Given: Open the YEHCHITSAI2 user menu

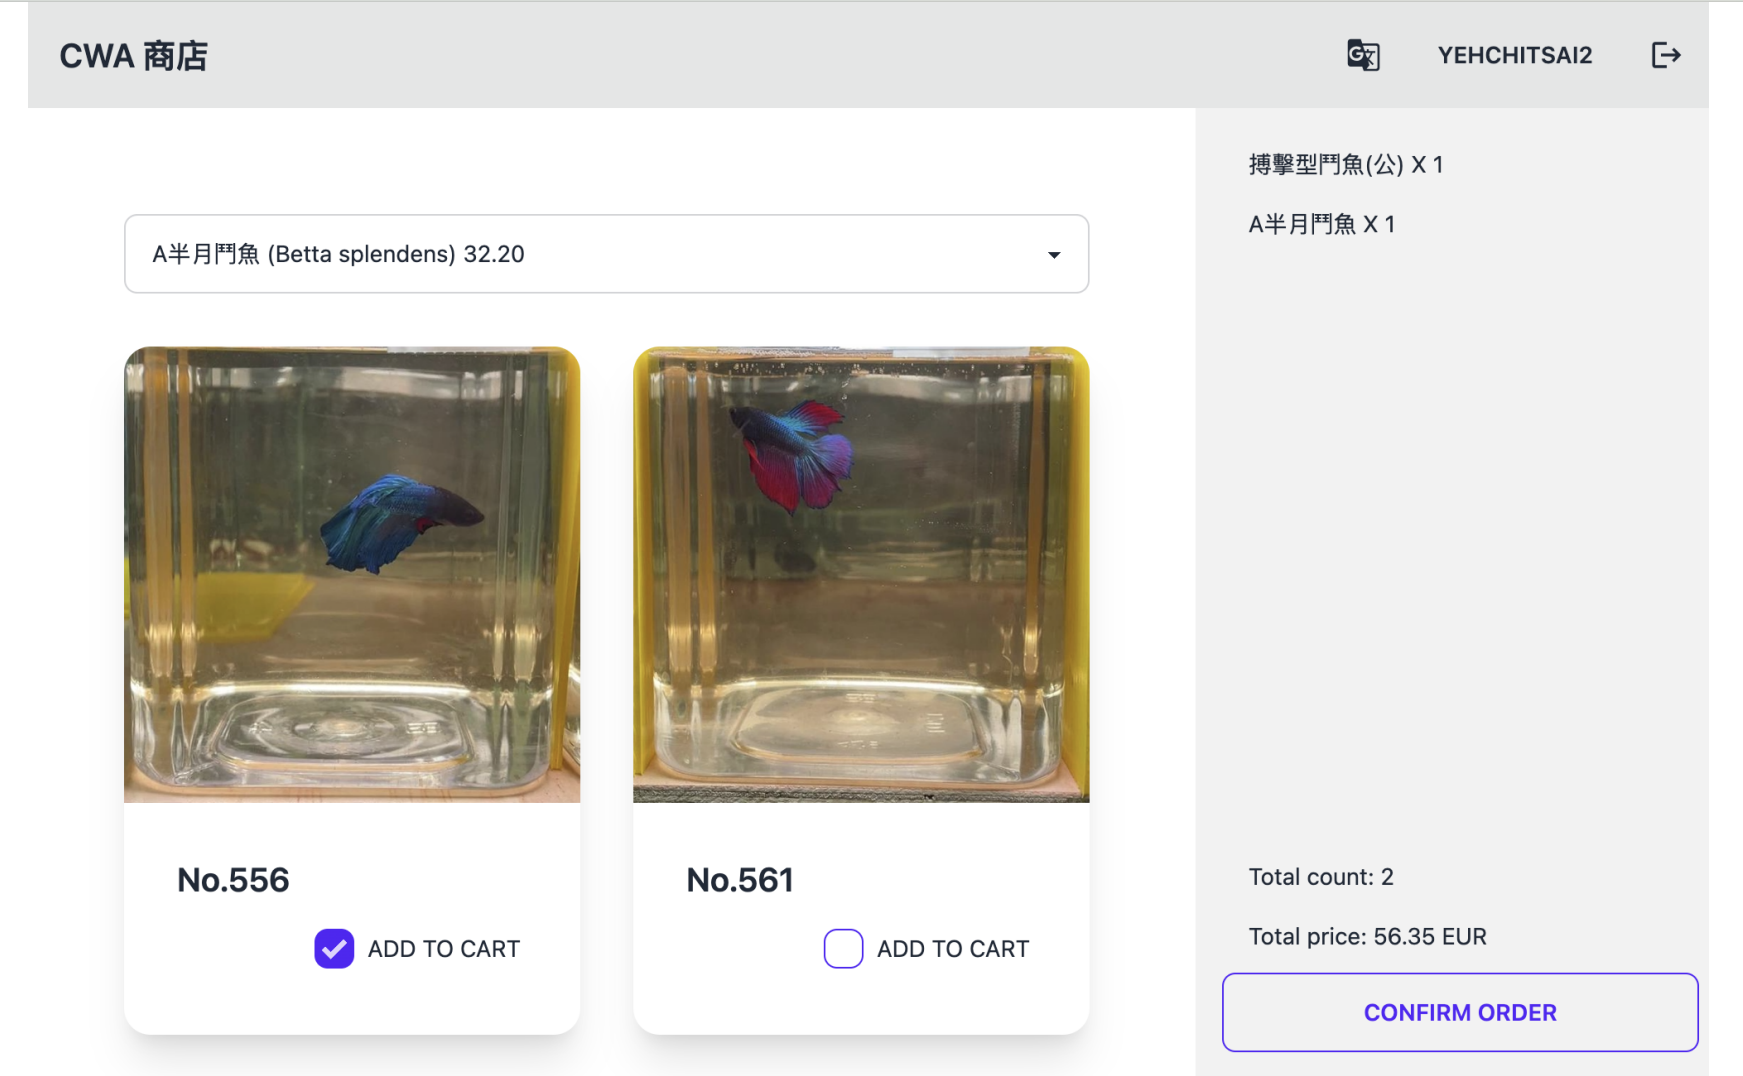Looking at the screenshot, I should click(1514, 55).
